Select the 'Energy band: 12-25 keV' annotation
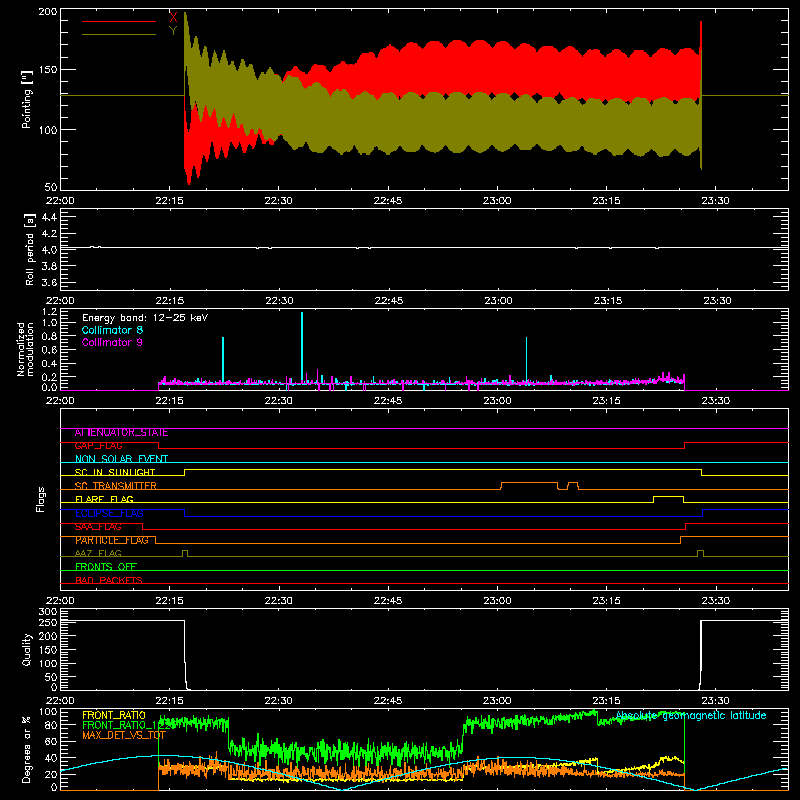This screenshot has width=800, height=800. pos(145,318)
